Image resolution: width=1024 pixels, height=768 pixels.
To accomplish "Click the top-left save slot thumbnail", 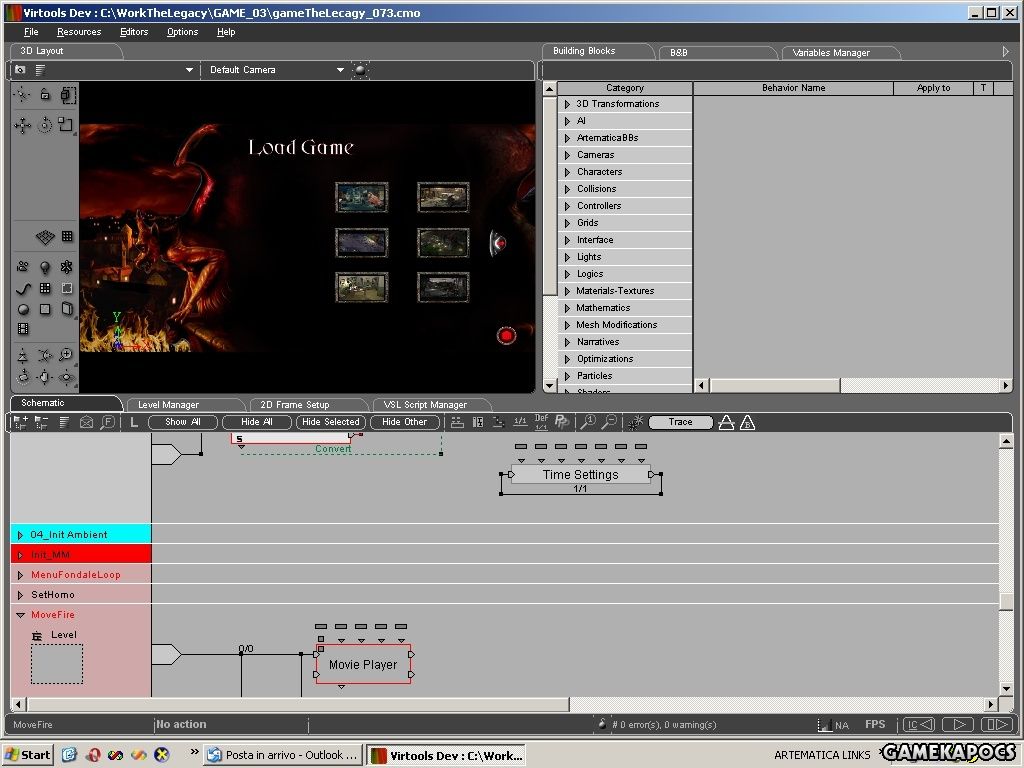I will tap(362, 197).
